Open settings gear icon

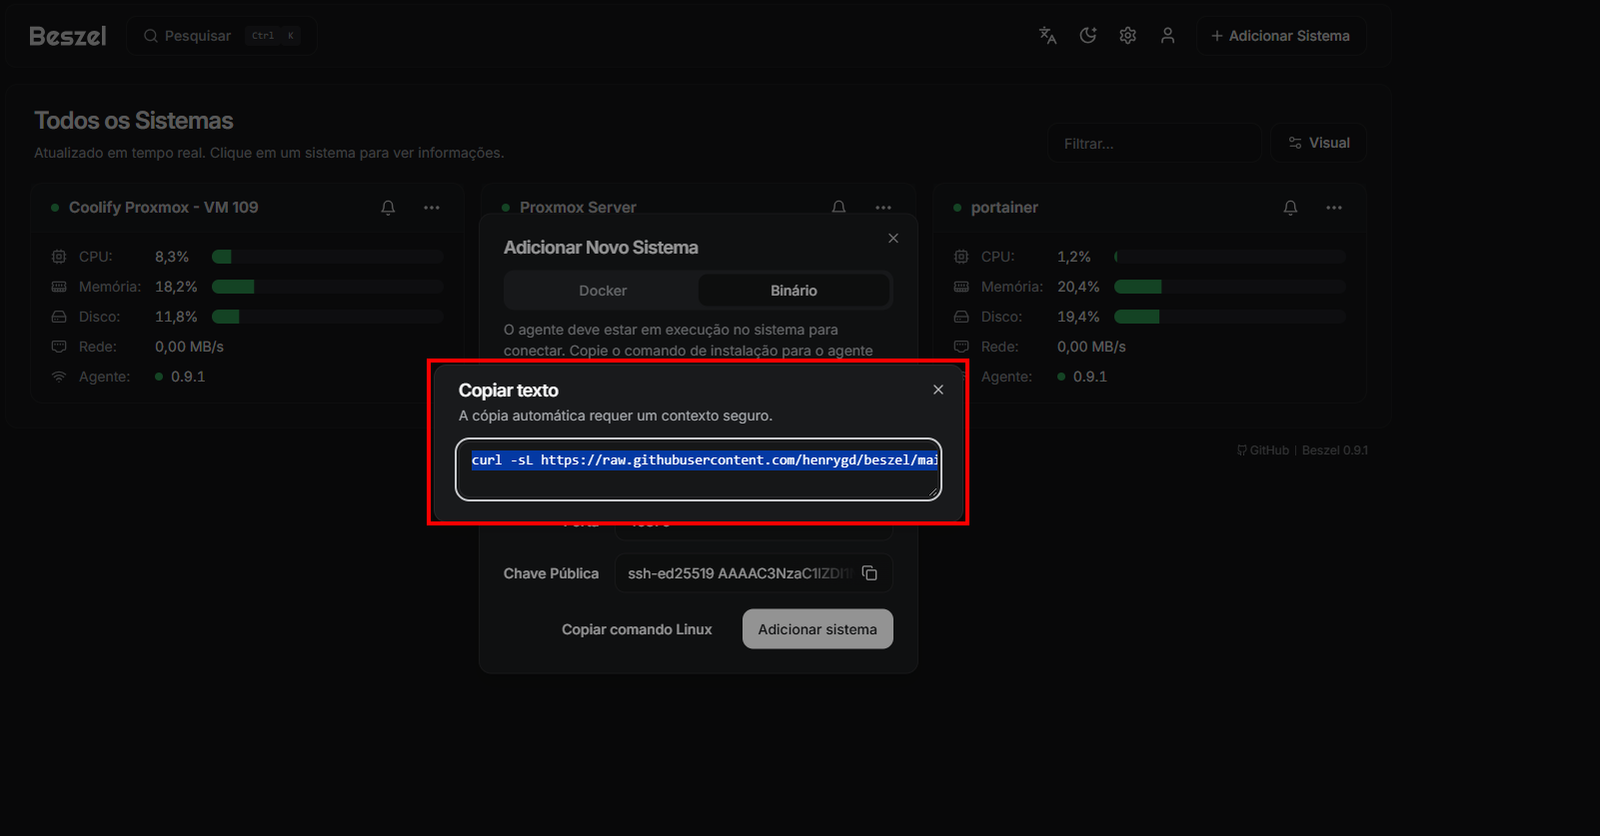1128,36
